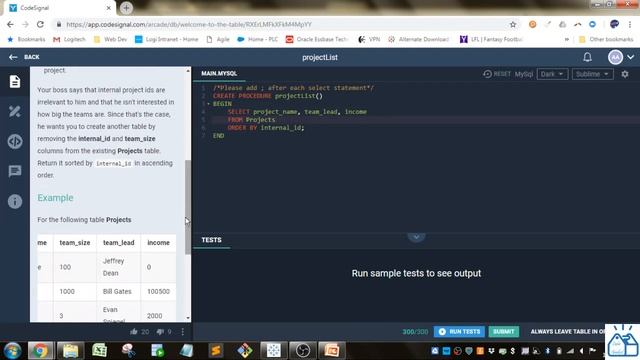Screen dimensions: 640x360
Task: Click the team_lead column header
Action: pos(118,242)
